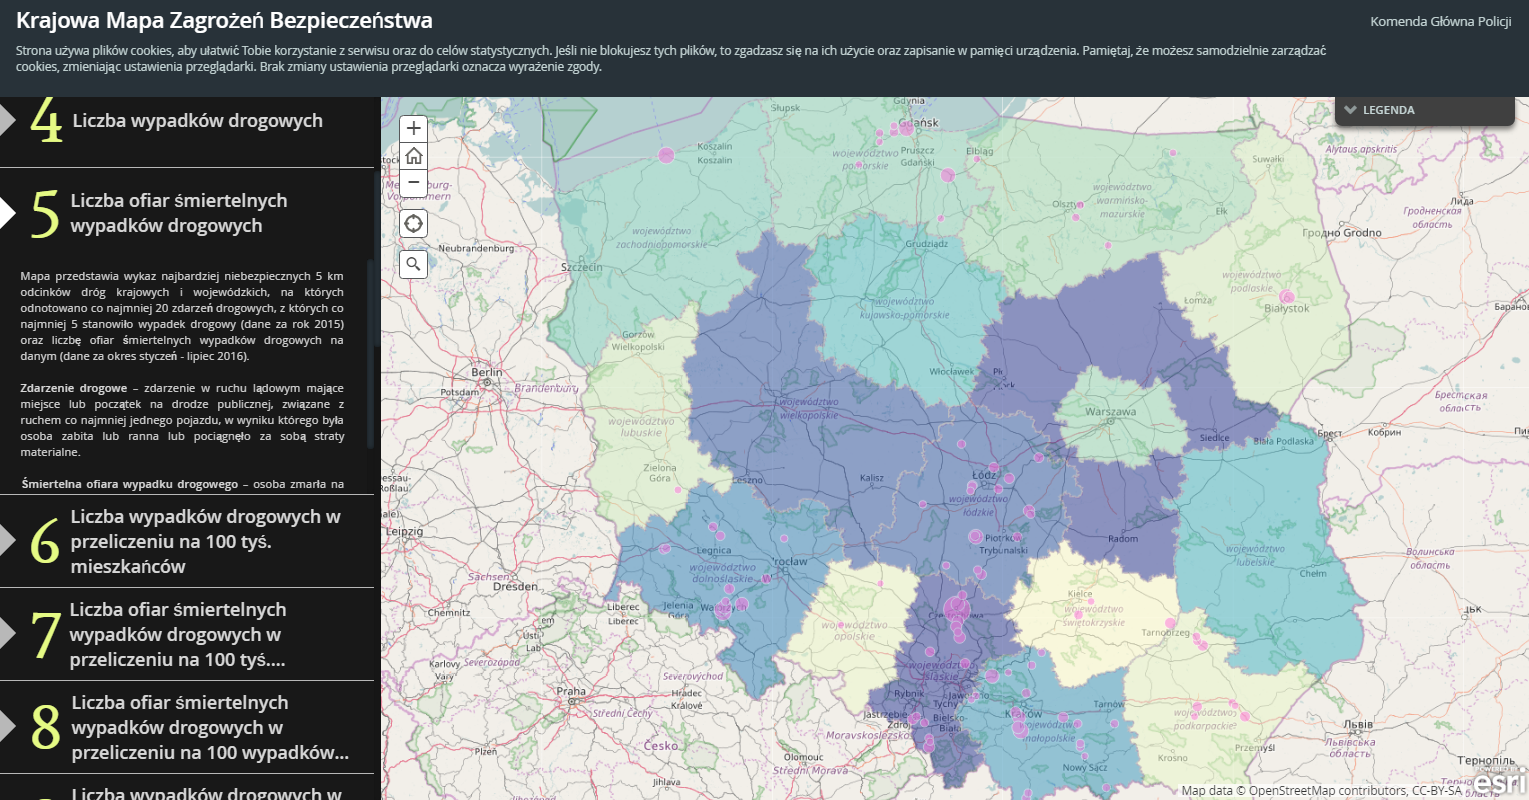This screenshot has height=800, width=1529.
Task: Click the large marker at Gdańsk
Action: tap(906, 127)
